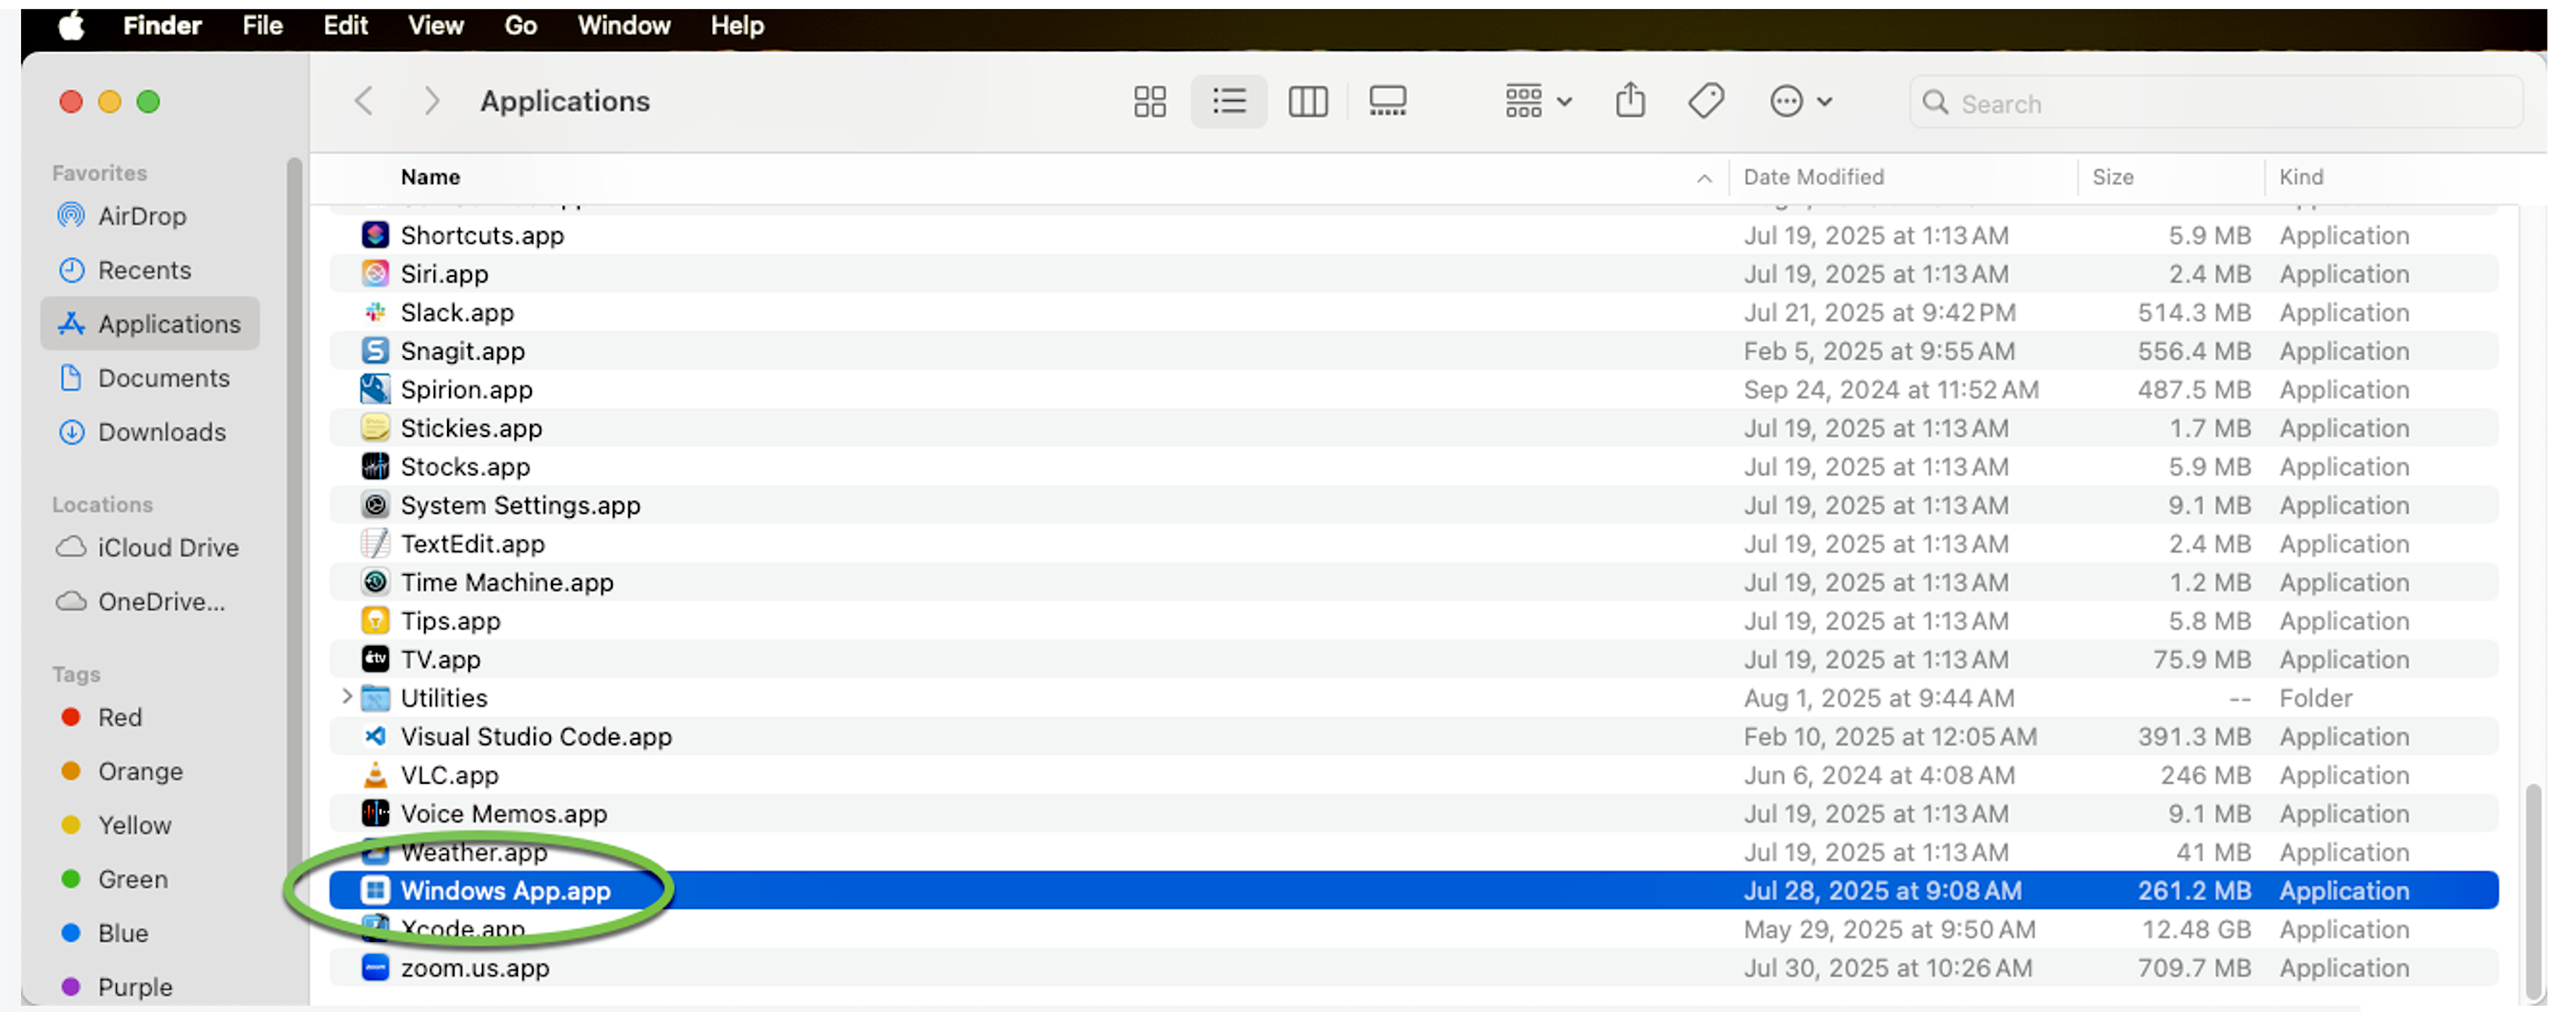The width and height of the screenshot is (2576, 1012).
Task: Select the Stickies.app icon
Action: pos(375,428)
